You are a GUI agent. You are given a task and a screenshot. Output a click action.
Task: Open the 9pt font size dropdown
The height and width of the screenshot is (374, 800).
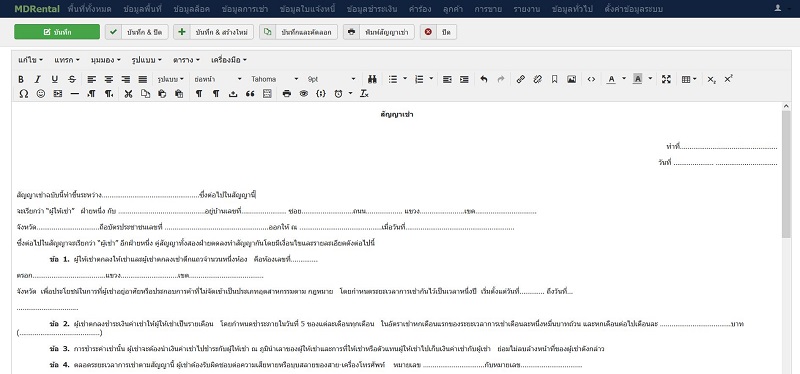331,79
